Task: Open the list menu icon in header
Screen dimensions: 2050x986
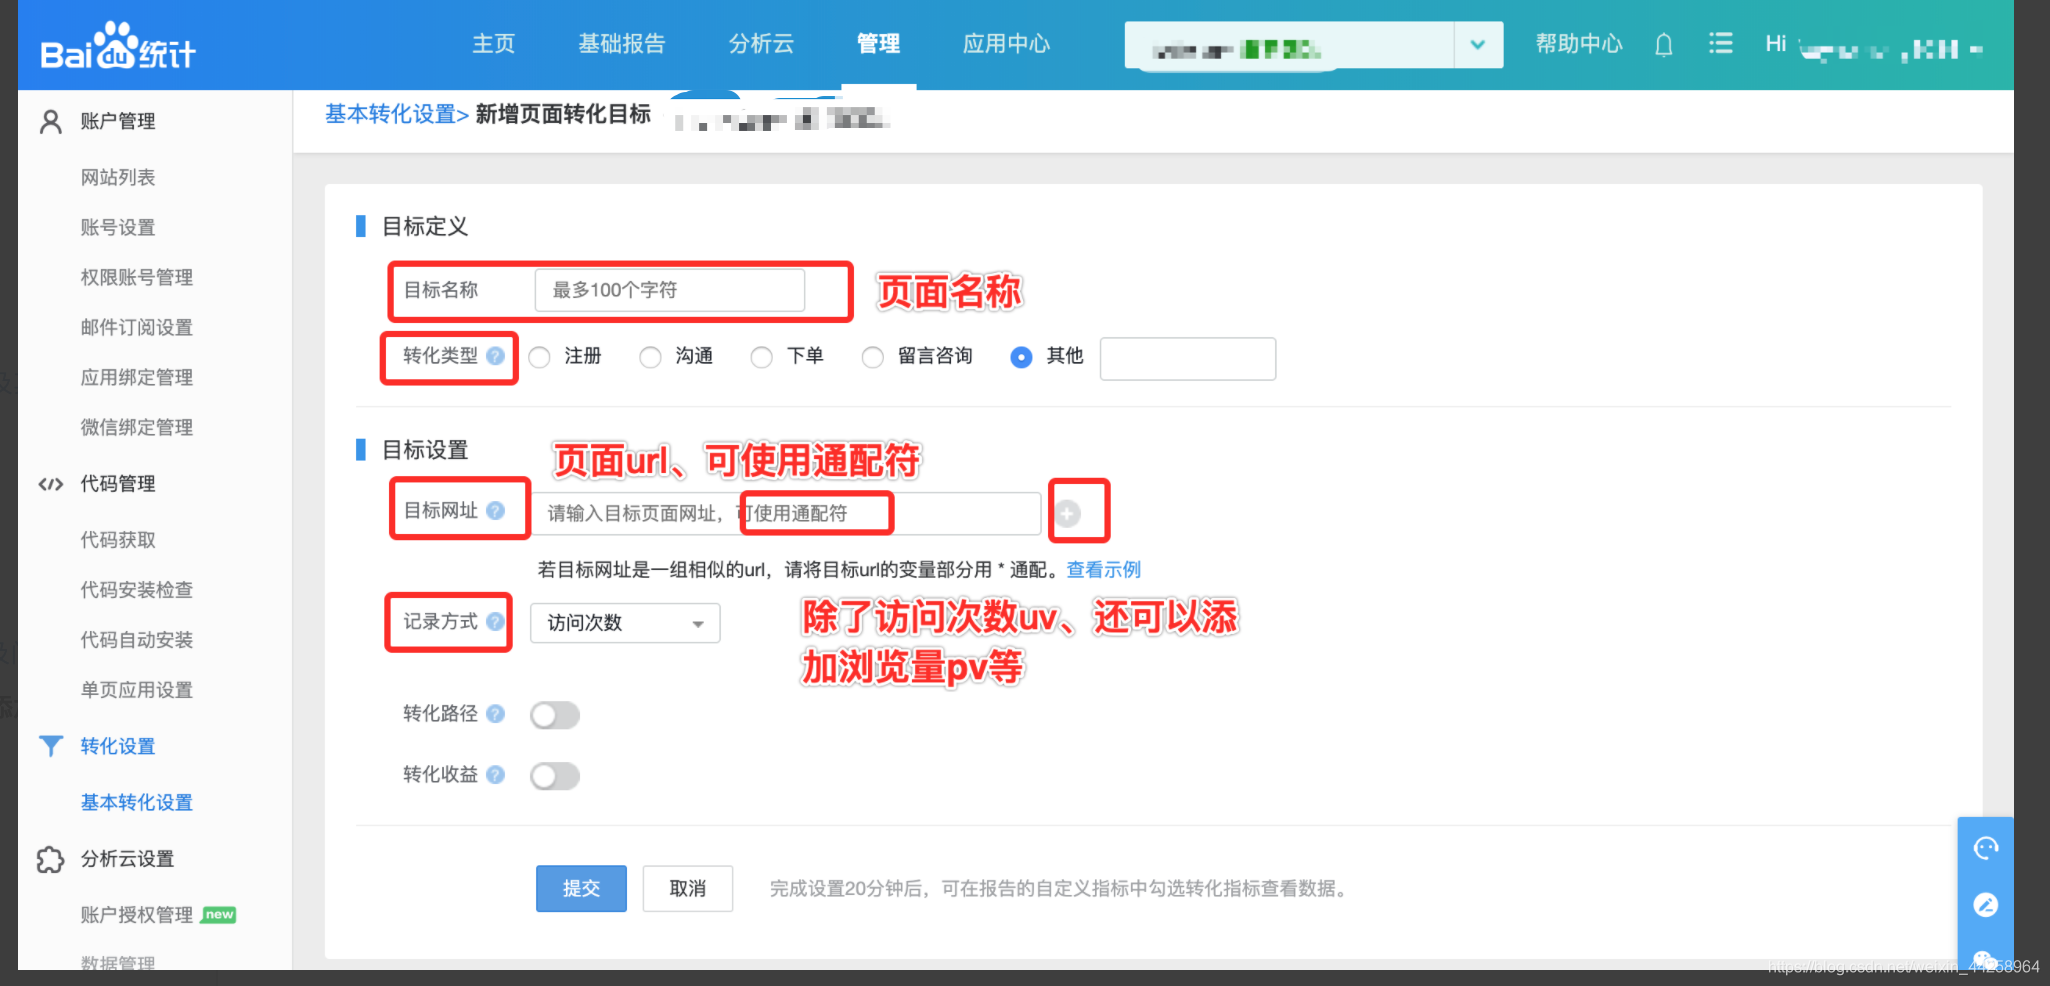Action: tap(1720, 43)
